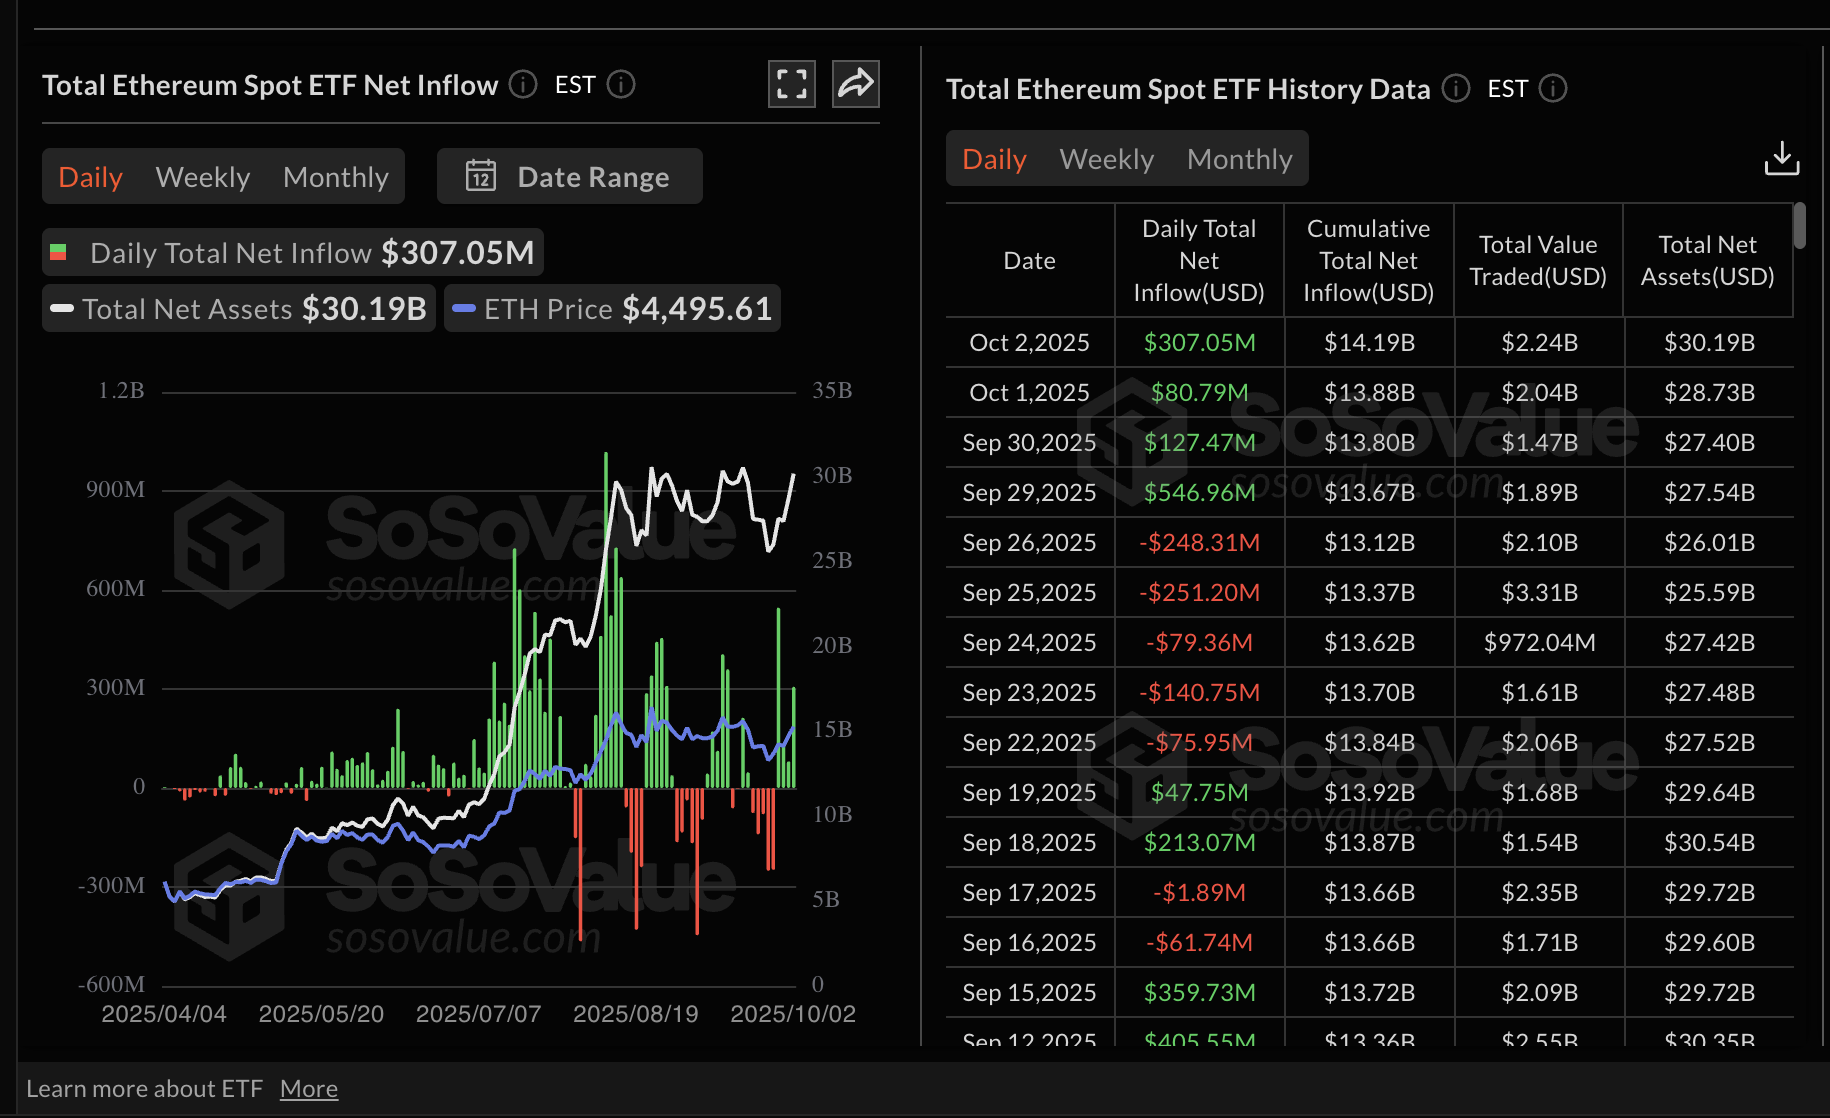
Task: Click the history table vertical scrollbar
Action: coord(1799,226)
